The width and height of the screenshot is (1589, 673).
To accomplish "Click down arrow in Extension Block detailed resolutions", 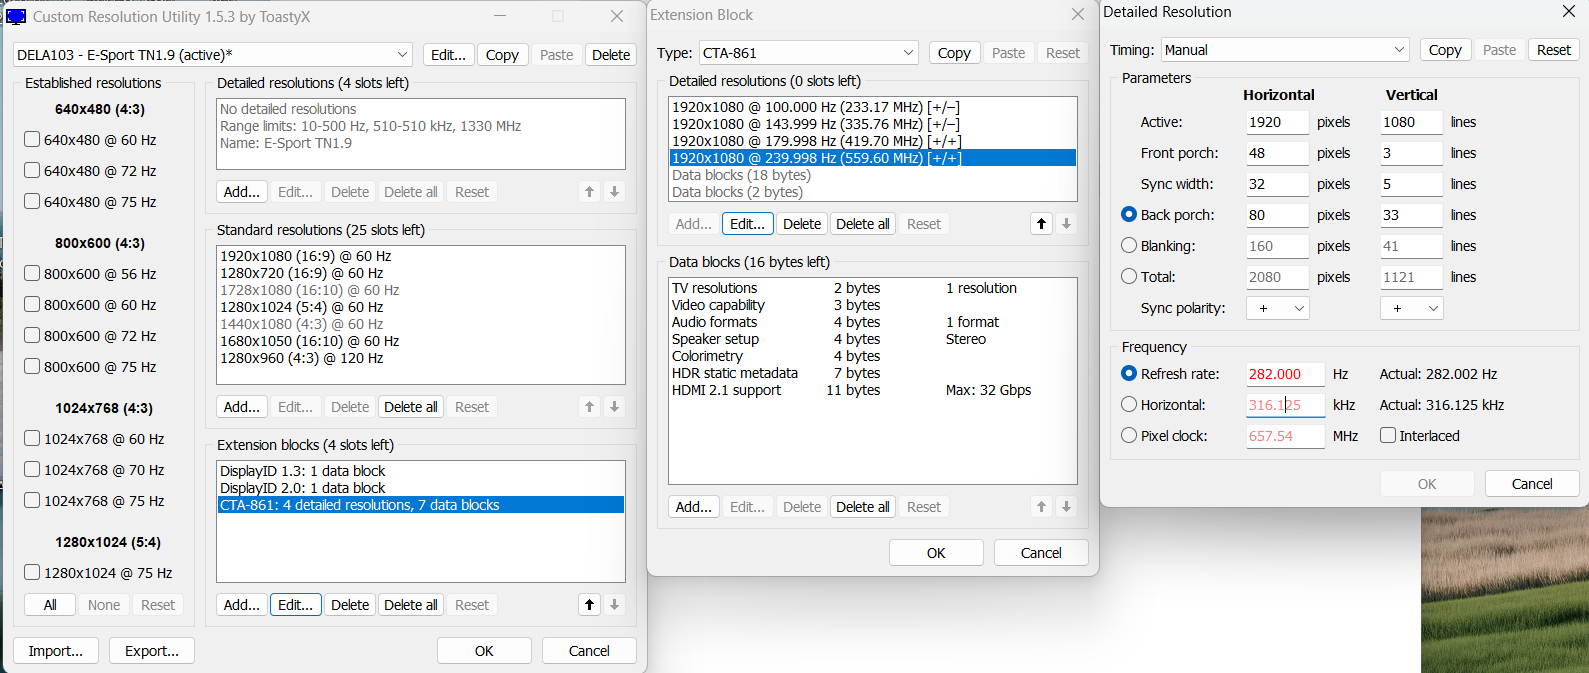I will point(1066,224).
